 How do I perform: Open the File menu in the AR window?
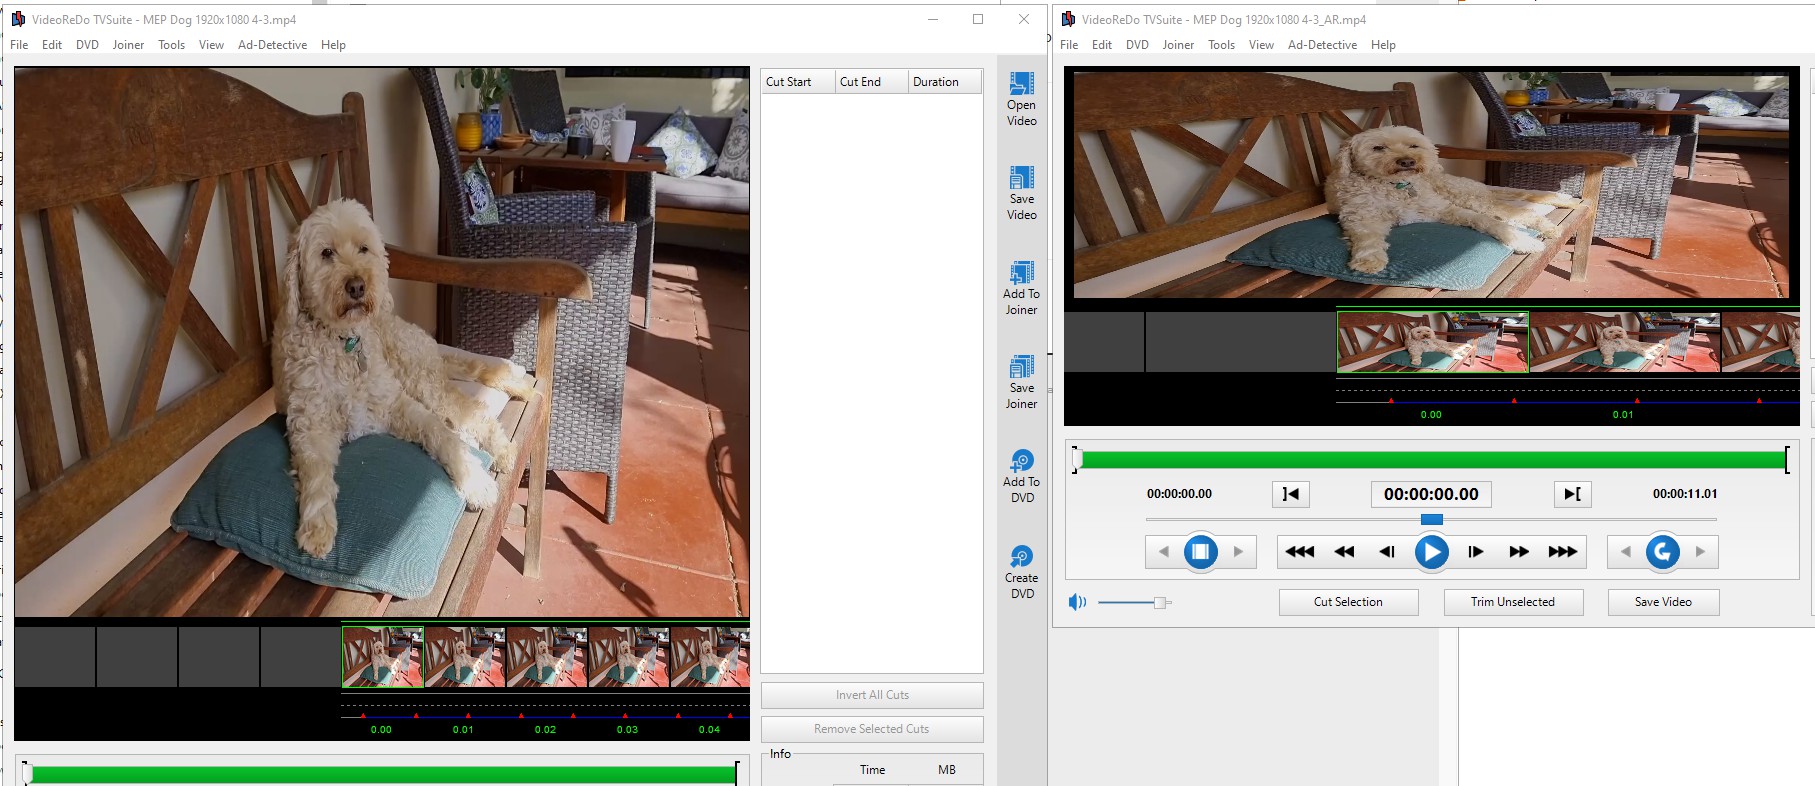[1069, 45]
